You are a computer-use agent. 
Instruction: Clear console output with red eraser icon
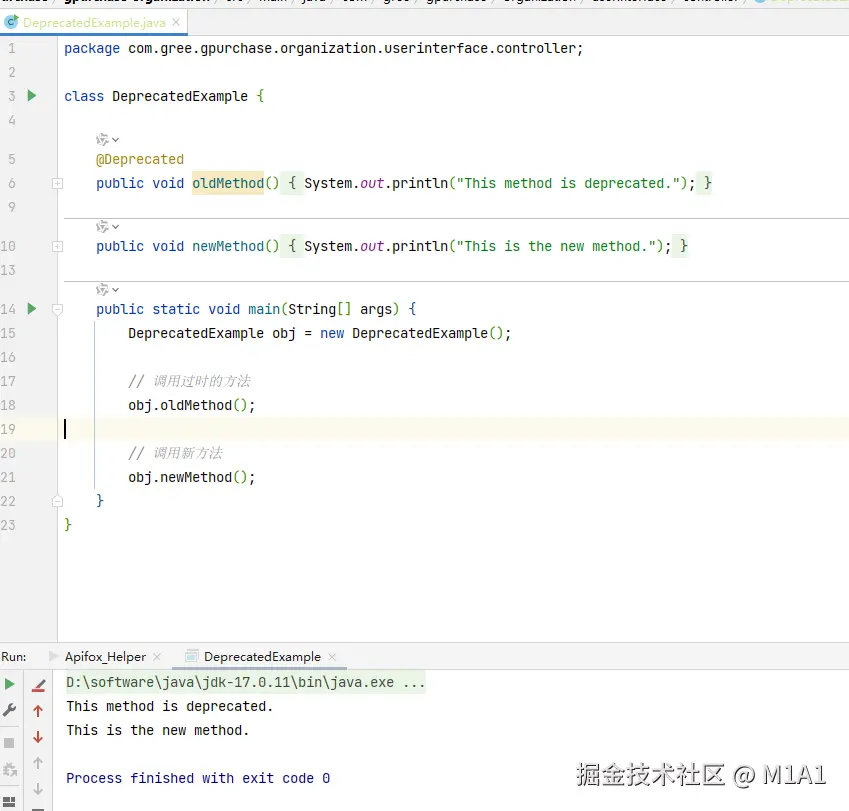point(38,685)
